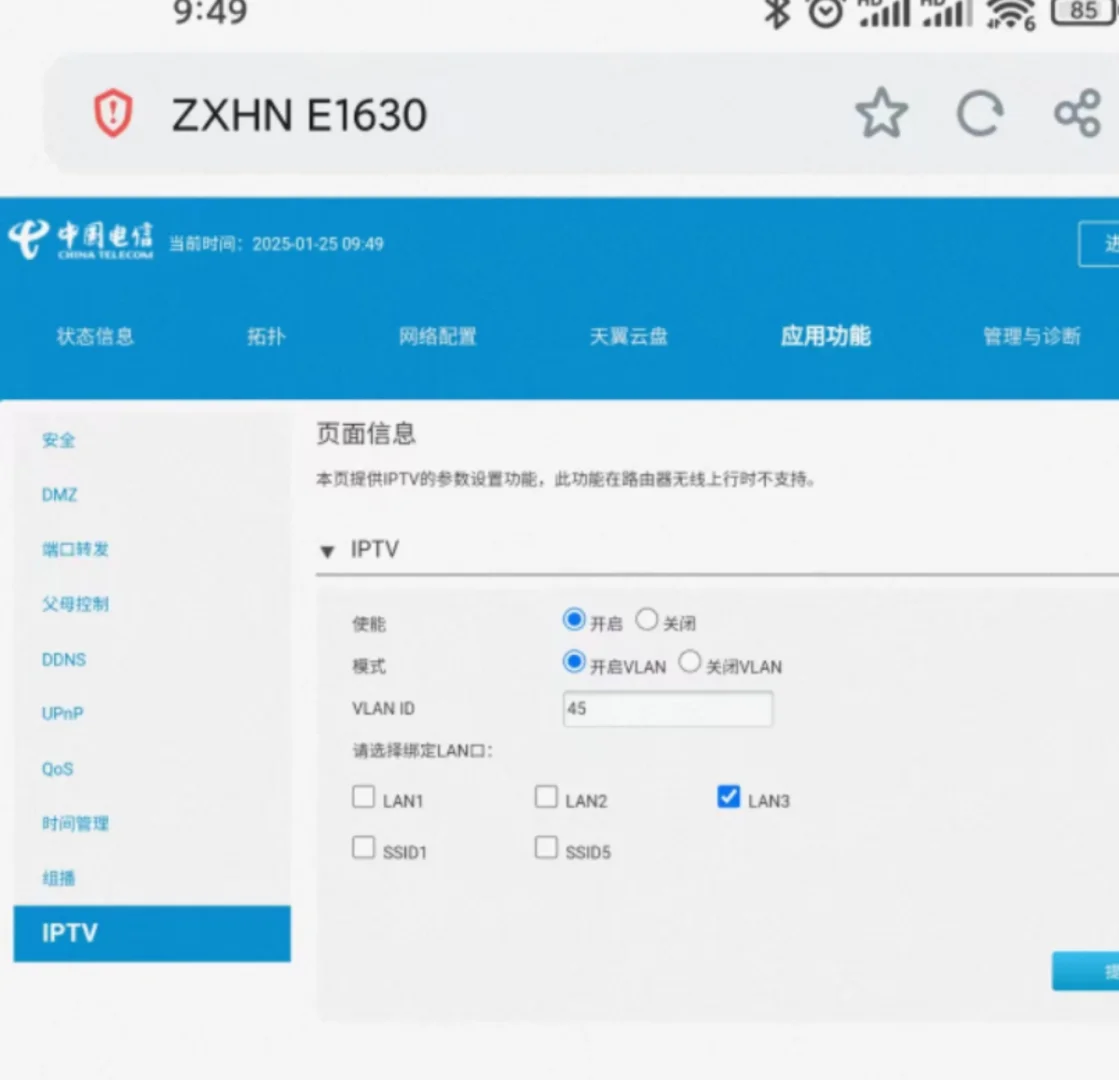
Task: Tap the Wi-Fi 6 status bar icon
Action: (x=1011, y=13)
